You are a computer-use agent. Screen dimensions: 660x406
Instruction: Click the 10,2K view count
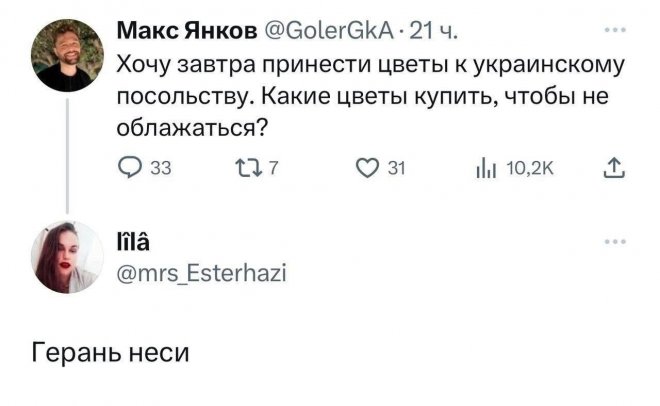(x=527, y=169)
